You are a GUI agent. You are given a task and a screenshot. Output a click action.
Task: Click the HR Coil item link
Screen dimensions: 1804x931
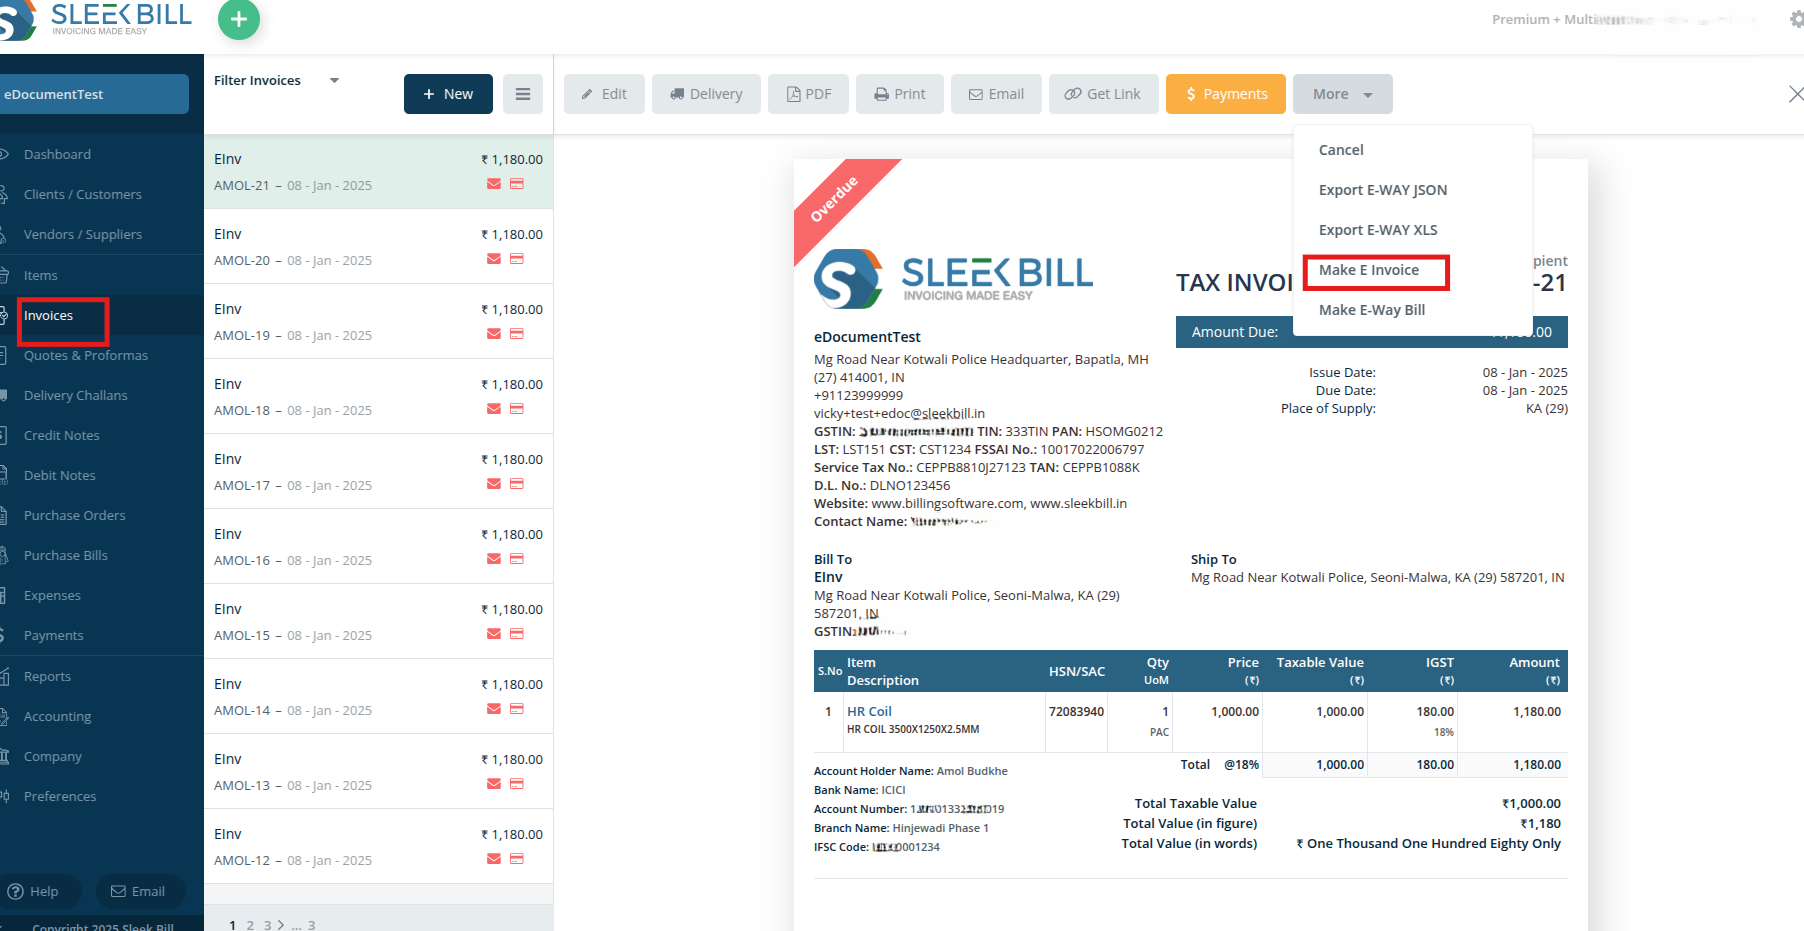click(869, 711)
